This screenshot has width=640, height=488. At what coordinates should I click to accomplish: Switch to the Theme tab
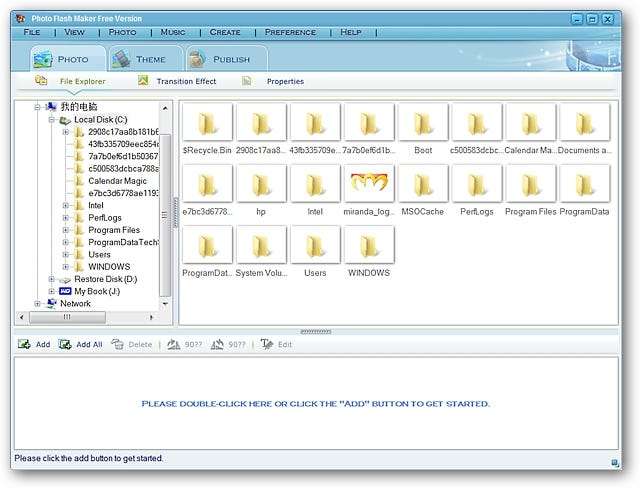coord(146,59)
